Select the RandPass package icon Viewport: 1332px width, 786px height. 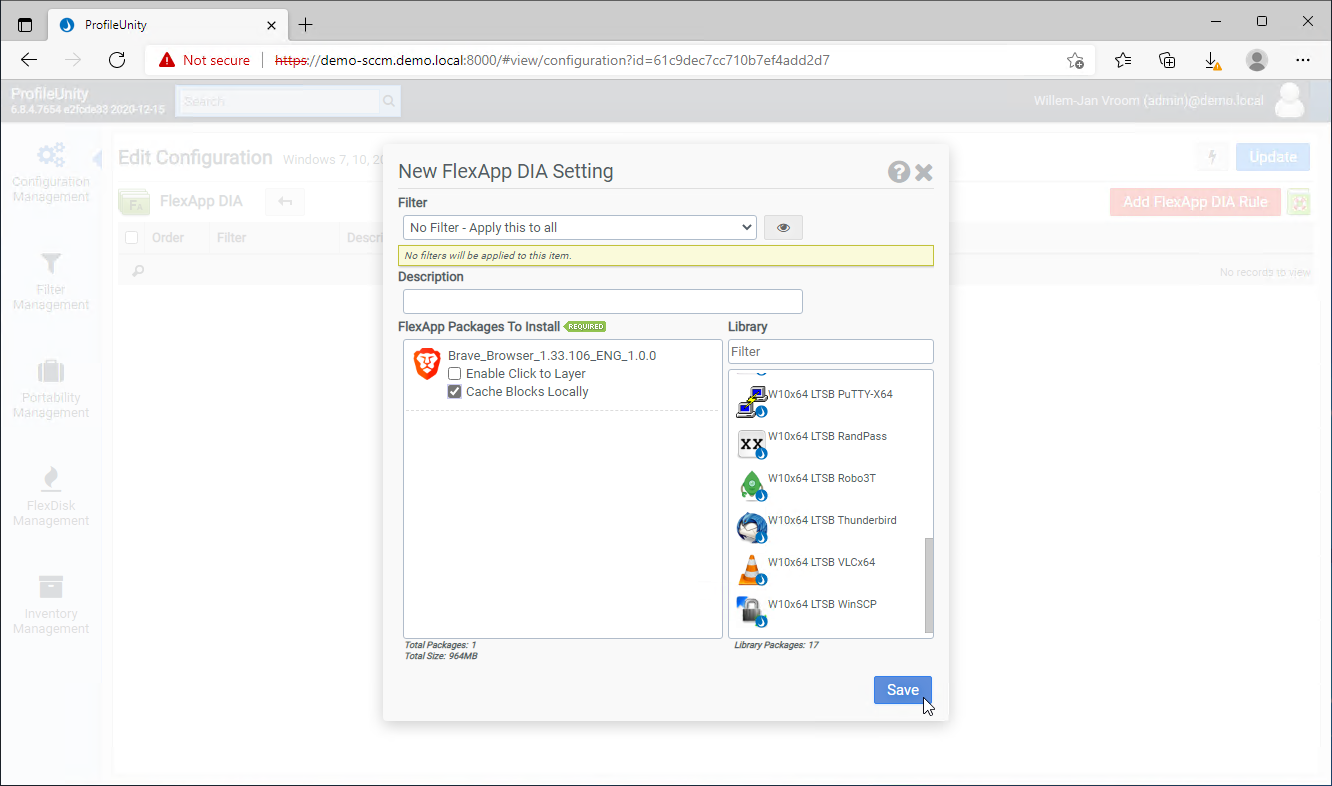click(750, 443)
